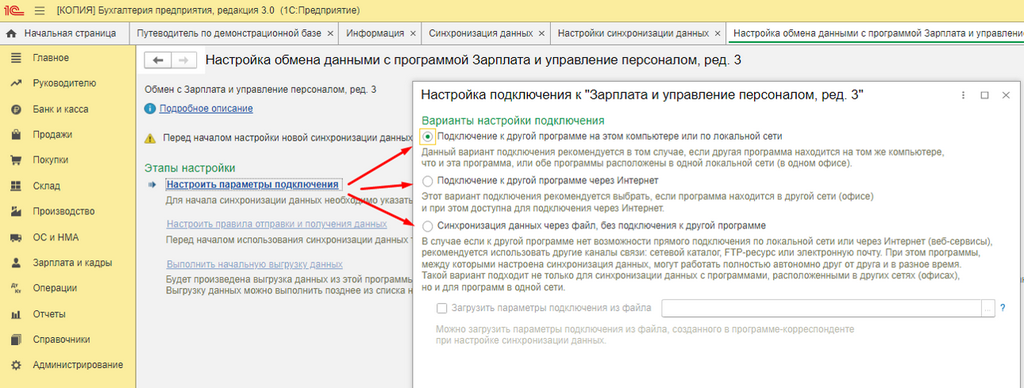The height and width of the screenshot is (388, 1024).
Task: Go forward with the right arrow button
Action: click(184, 60)
